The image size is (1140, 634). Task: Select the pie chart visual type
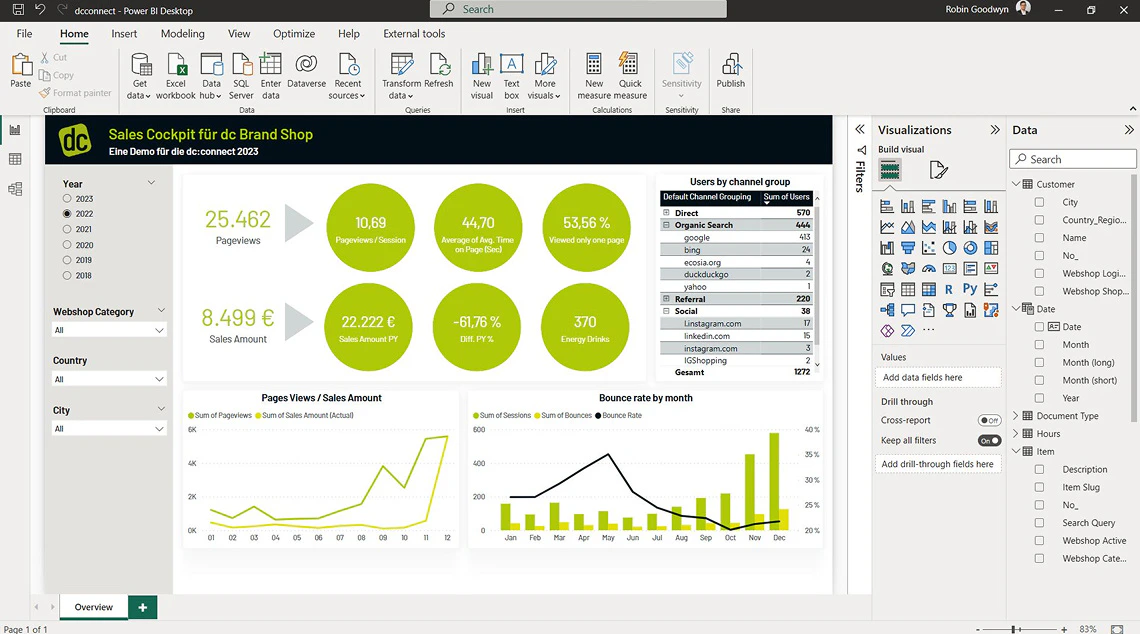pyautogui.click(x=950, y=248)
